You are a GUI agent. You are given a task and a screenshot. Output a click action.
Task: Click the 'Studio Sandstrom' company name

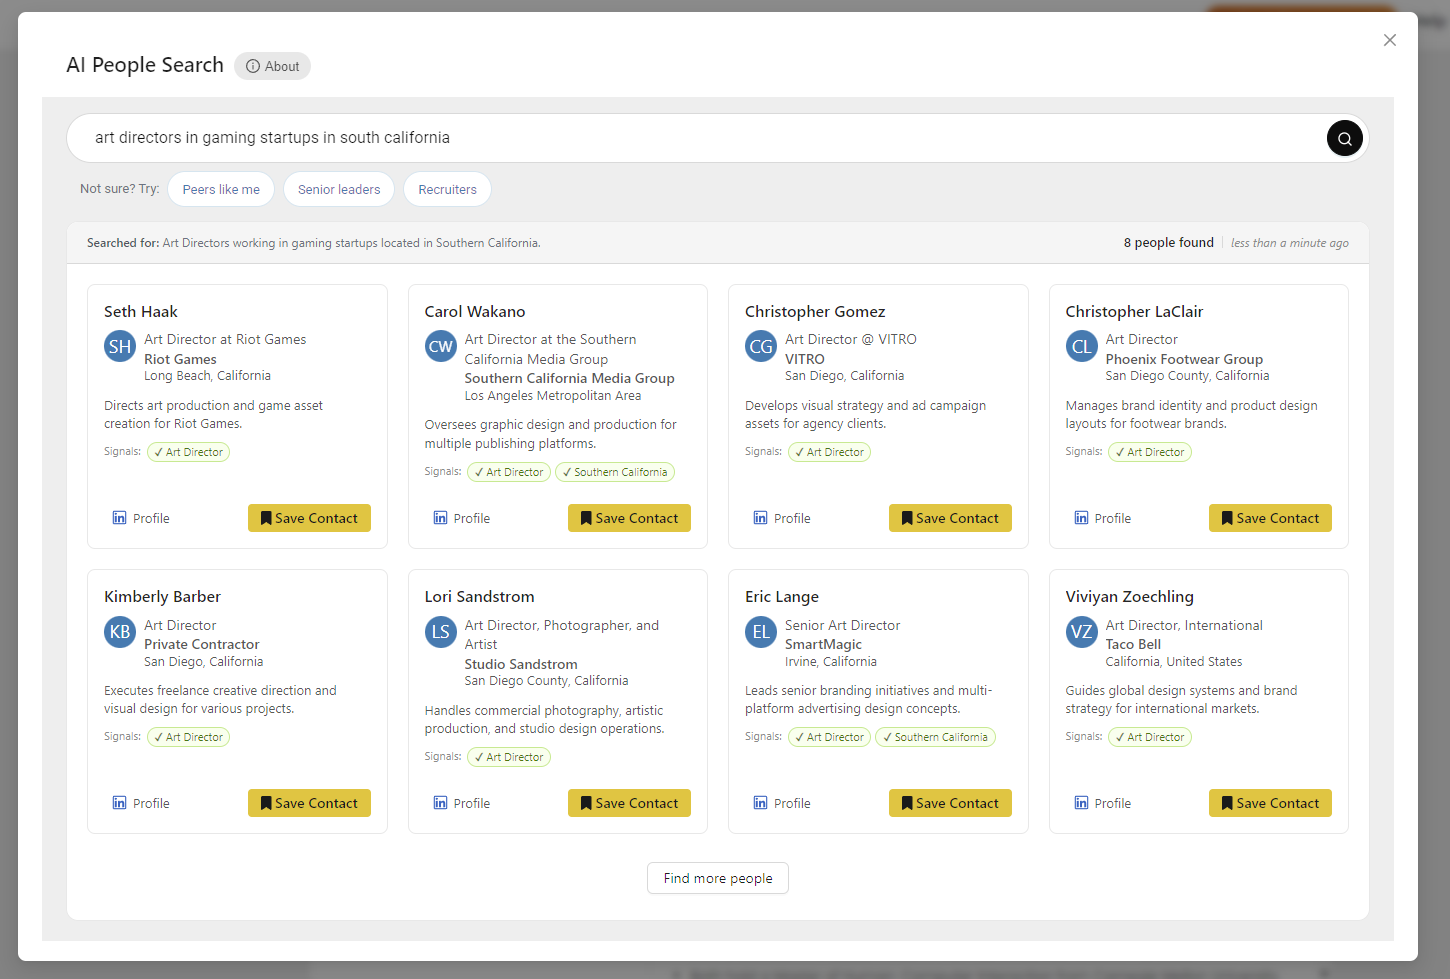[521, 664]
